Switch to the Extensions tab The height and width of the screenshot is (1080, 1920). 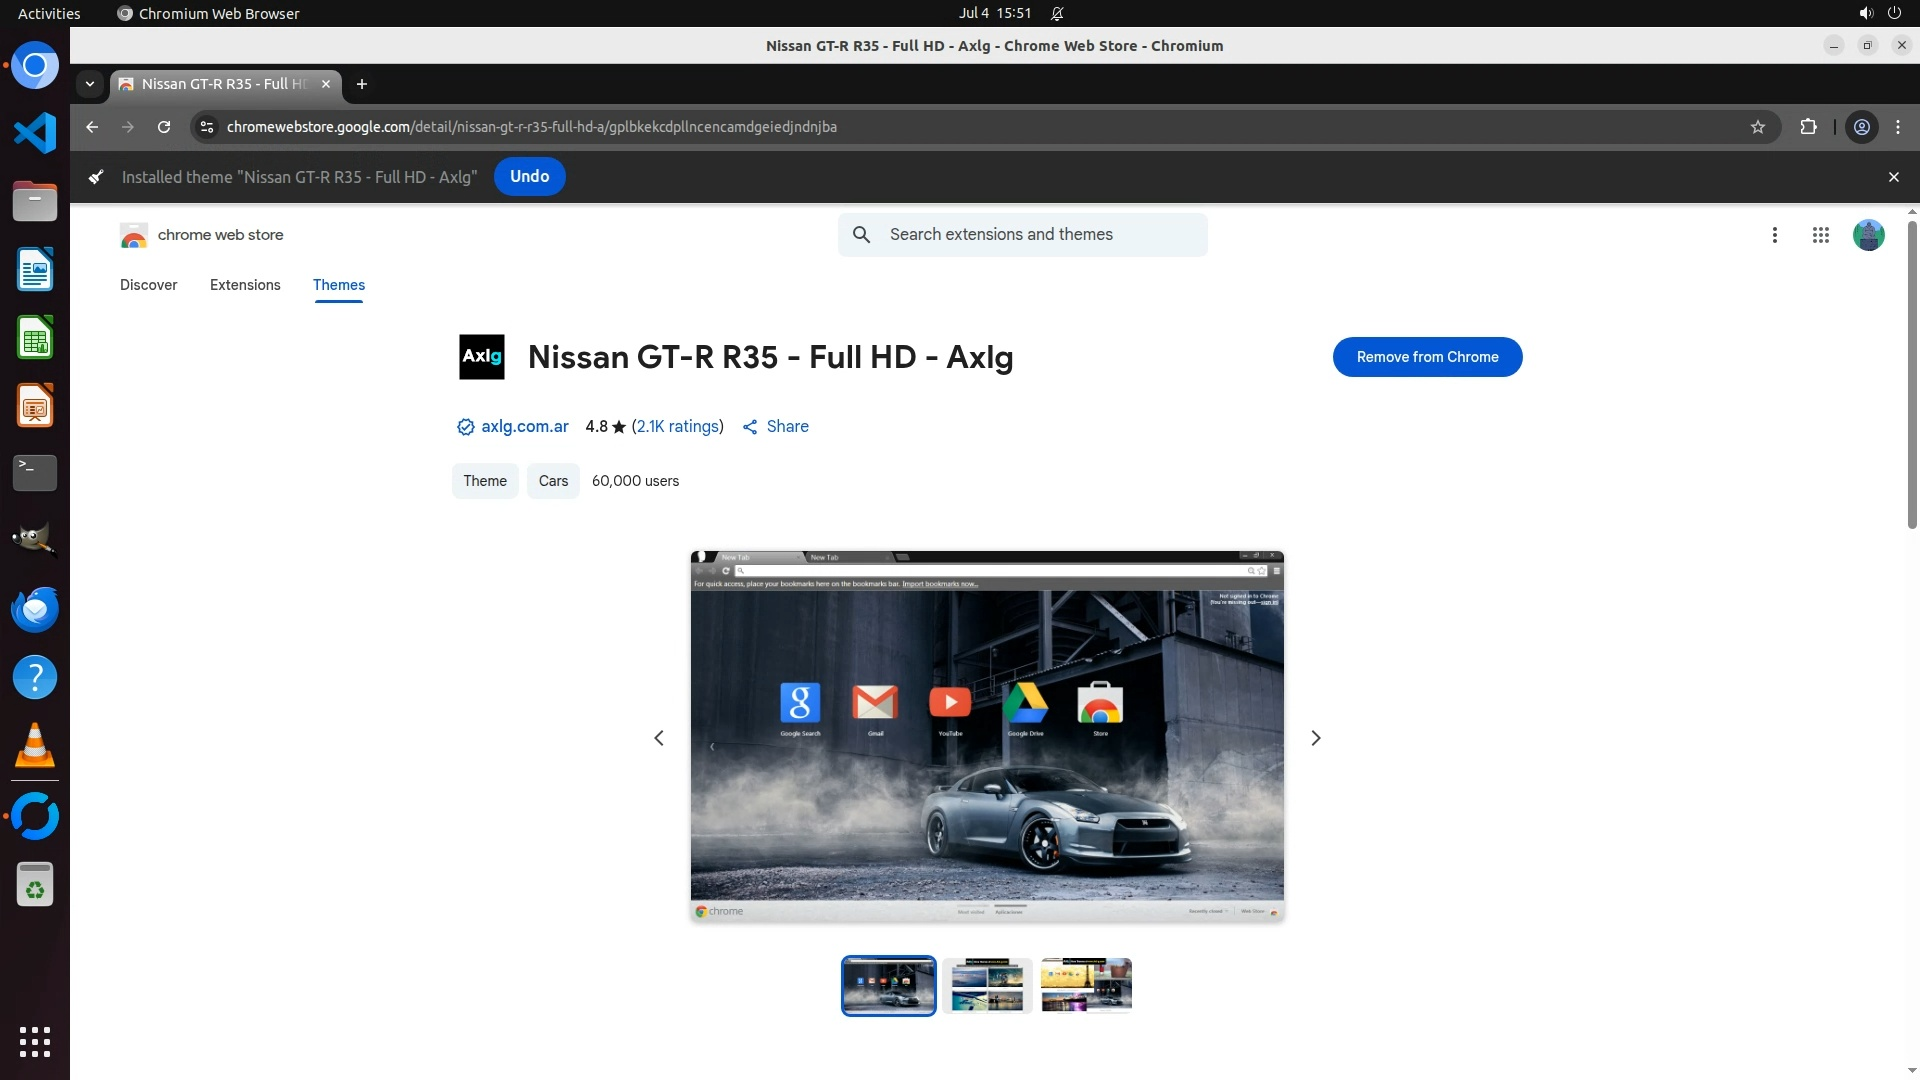tap(245, 285)
